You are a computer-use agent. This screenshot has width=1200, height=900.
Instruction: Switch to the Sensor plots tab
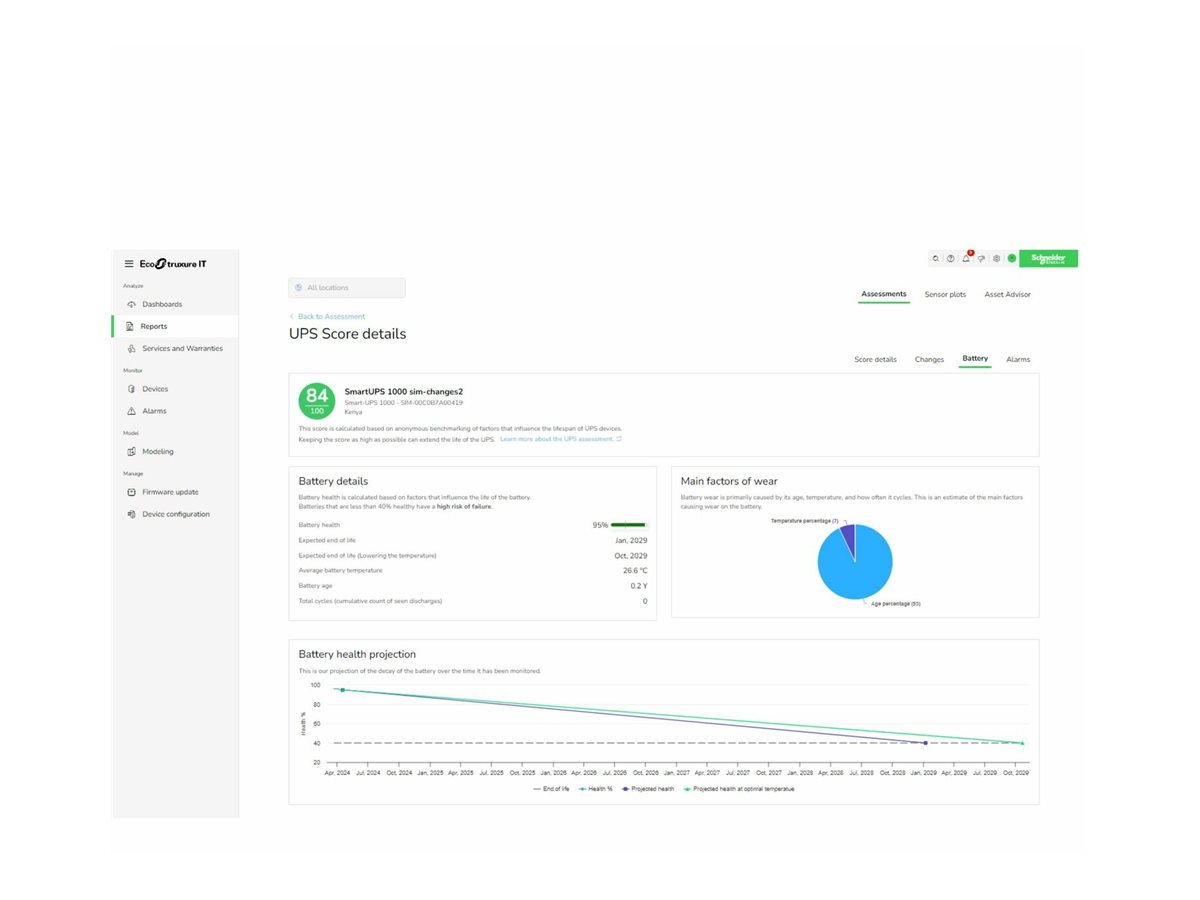945,294
